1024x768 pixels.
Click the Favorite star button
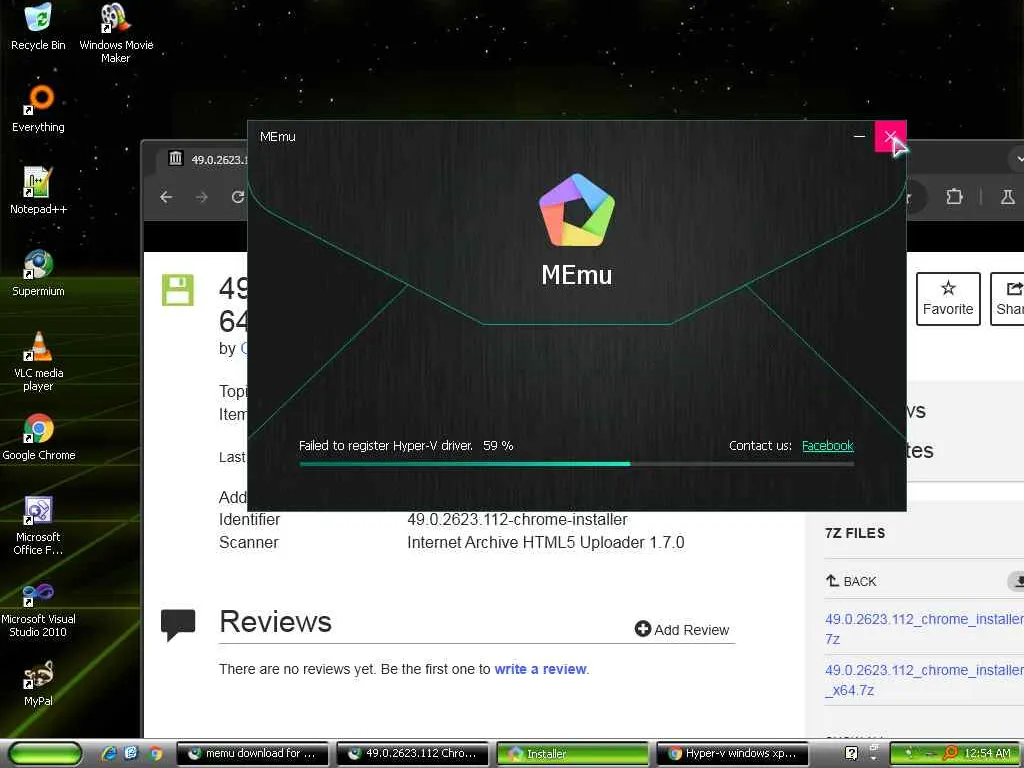948,298
